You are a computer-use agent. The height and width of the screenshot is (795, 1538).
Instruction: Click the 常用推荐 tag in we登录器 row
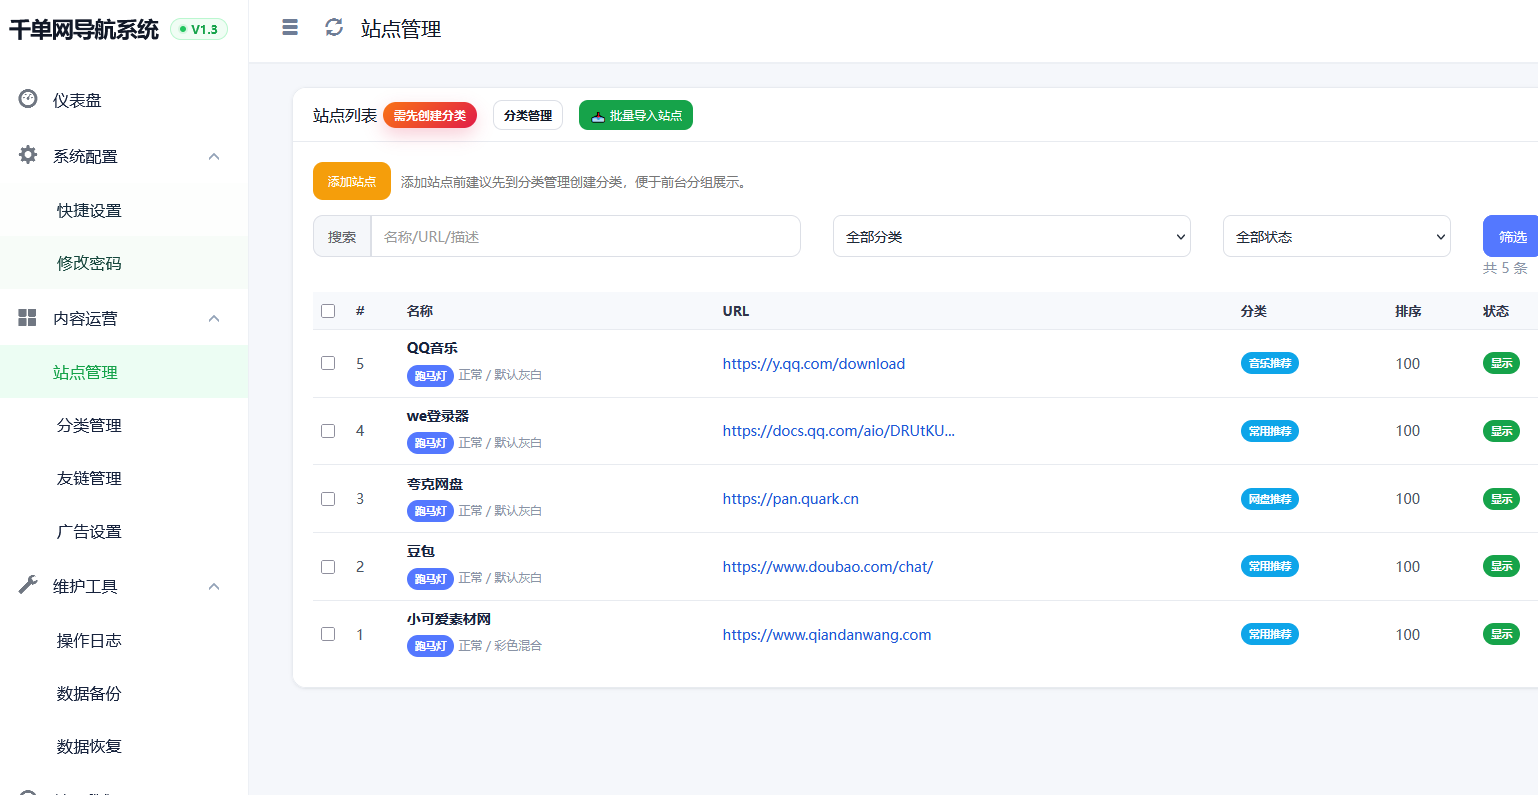click(x=1270, y=431)
